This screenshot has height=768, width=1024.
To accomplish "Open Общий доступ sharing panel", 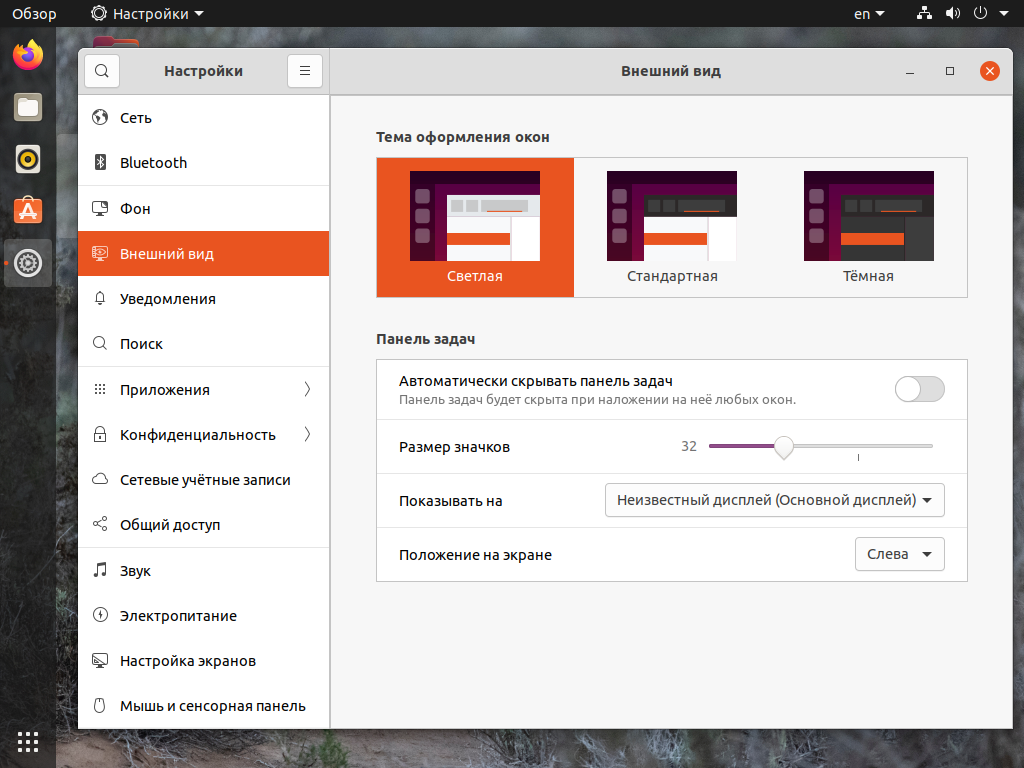I will click(x=203, y=524).
